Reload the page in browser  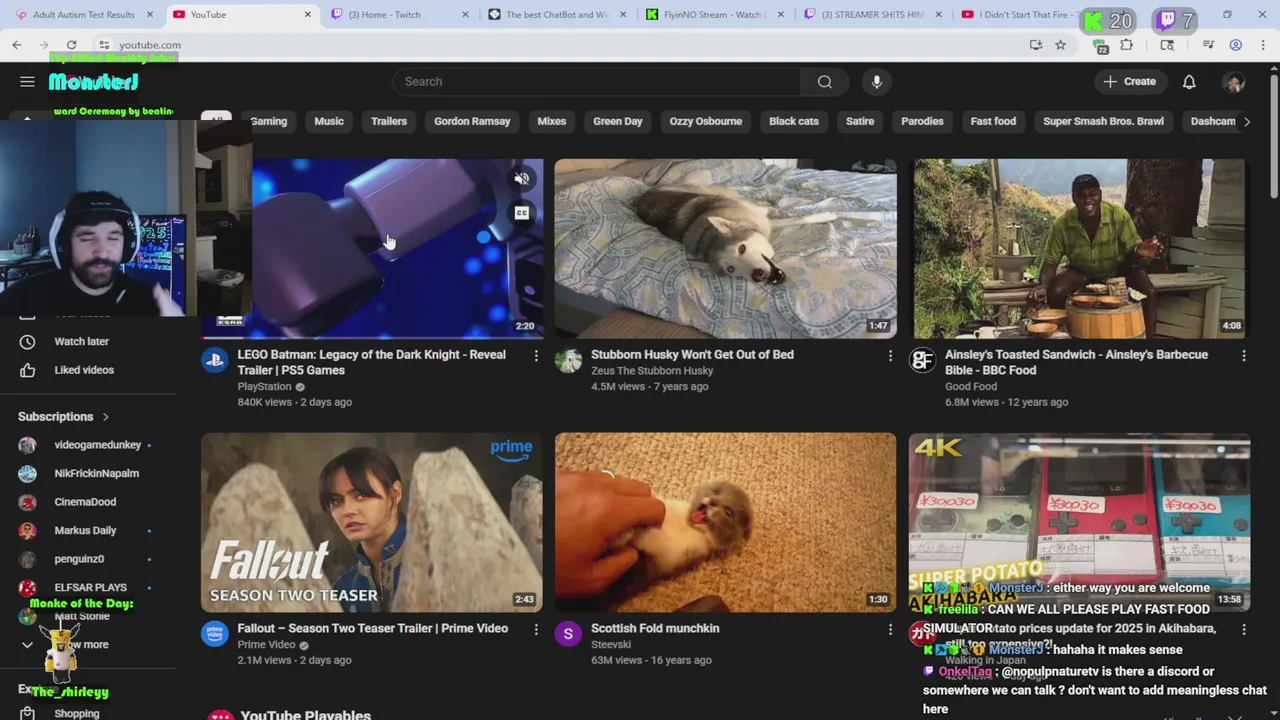pyautogui.click(x=71, y=45)
